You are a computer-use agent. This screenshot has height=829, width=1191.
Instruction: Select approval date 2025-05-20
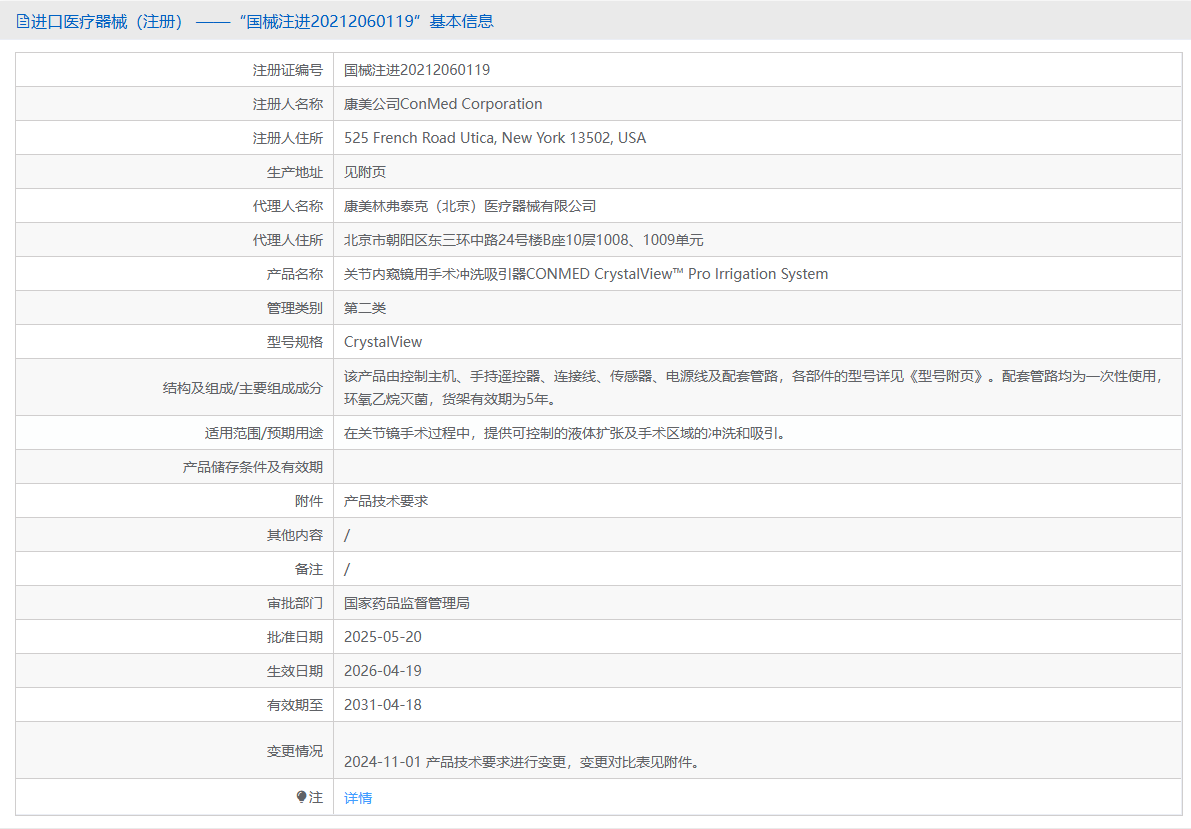coord(383,638)
